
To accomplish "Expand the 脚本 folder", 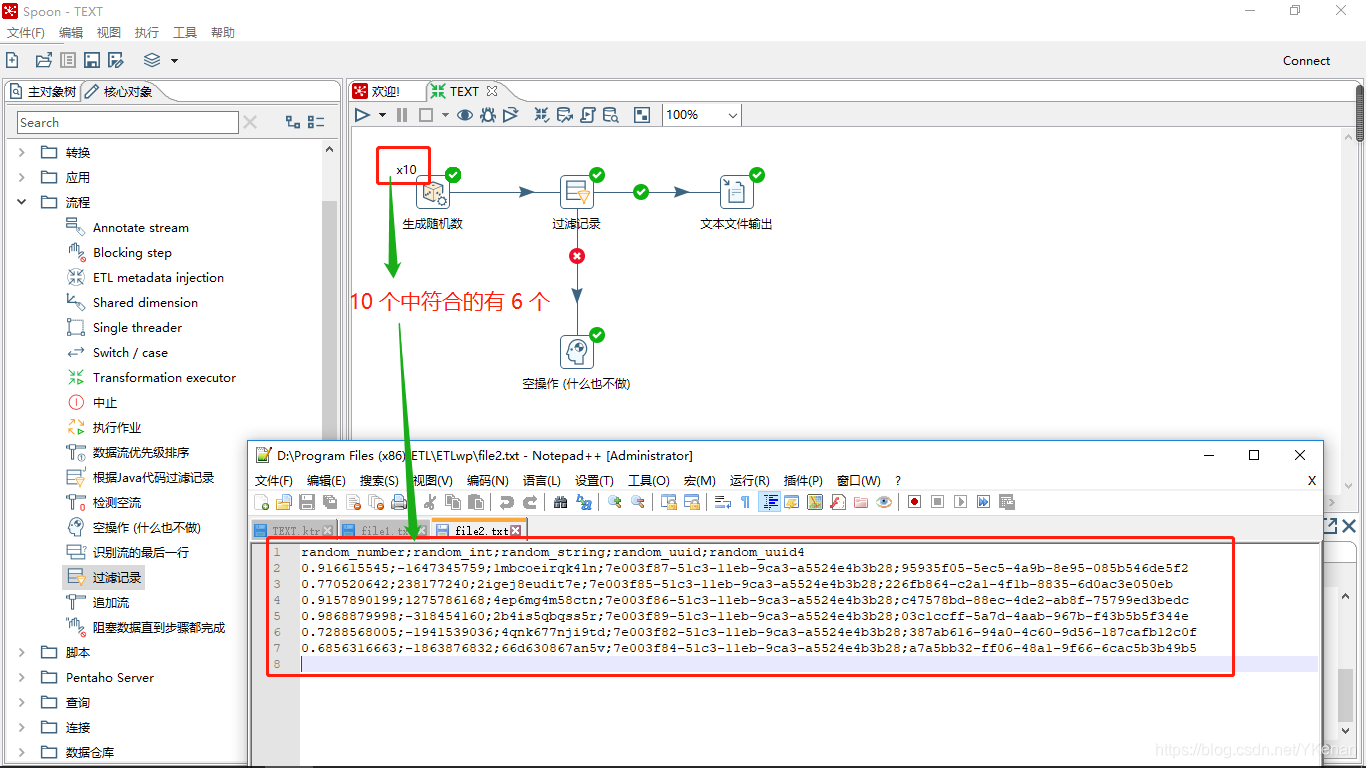I will 22,652.
